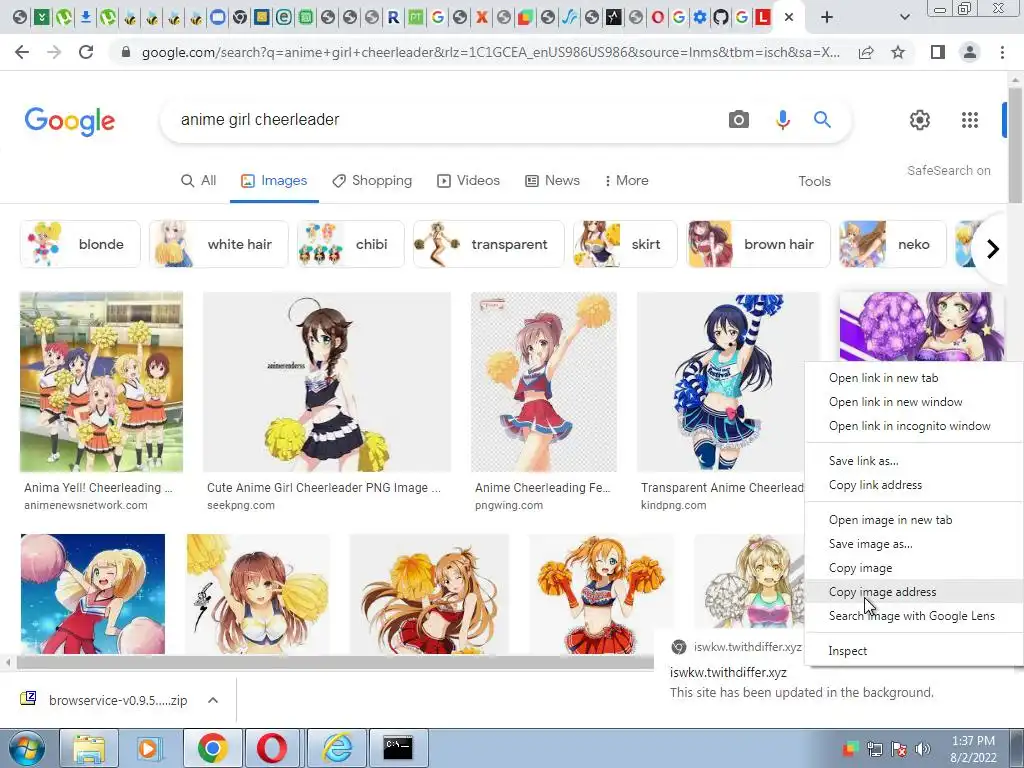
Task: Open the pngwing.com cheerleading image
Action: pos(543,382)
